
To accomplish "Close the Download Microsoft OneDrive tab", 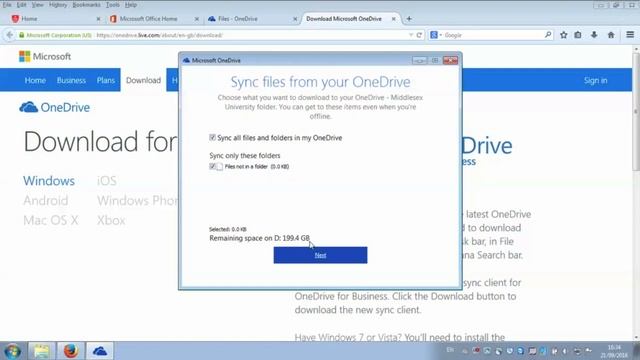I will click(393, 19).
